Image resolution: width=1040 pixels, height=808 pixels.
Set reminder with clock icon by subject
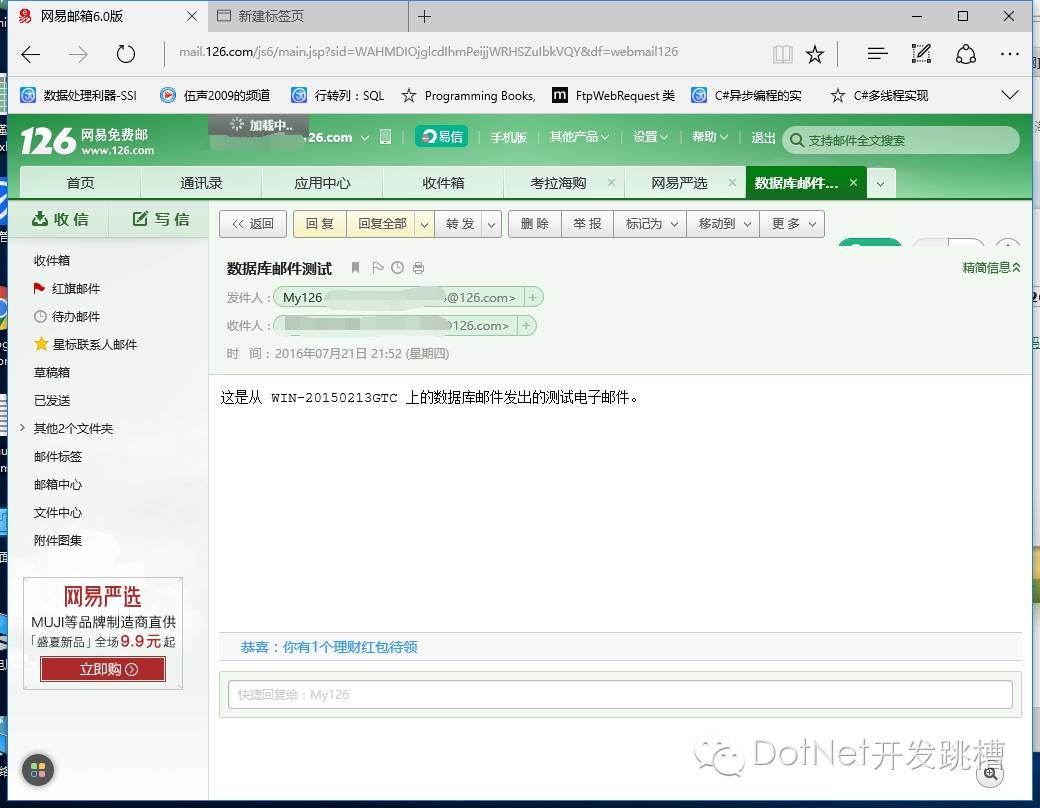click(x=397, y=267)
